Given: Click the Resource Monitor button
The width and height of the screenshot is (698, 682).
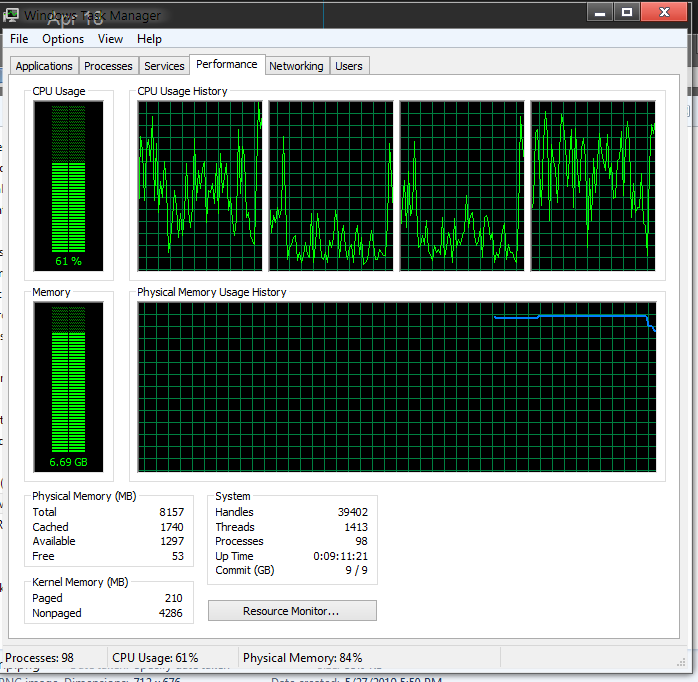Looking at the screenshot, I should (x=292, y=611).
